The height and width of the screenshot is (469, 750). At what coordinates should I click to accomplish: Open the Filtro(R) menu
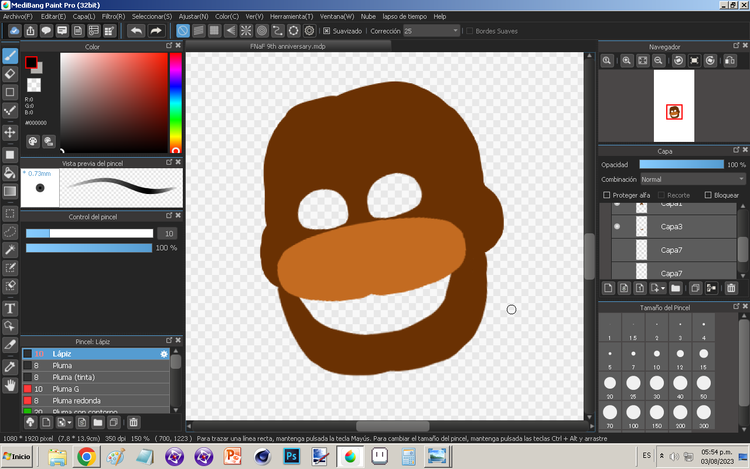113,16
